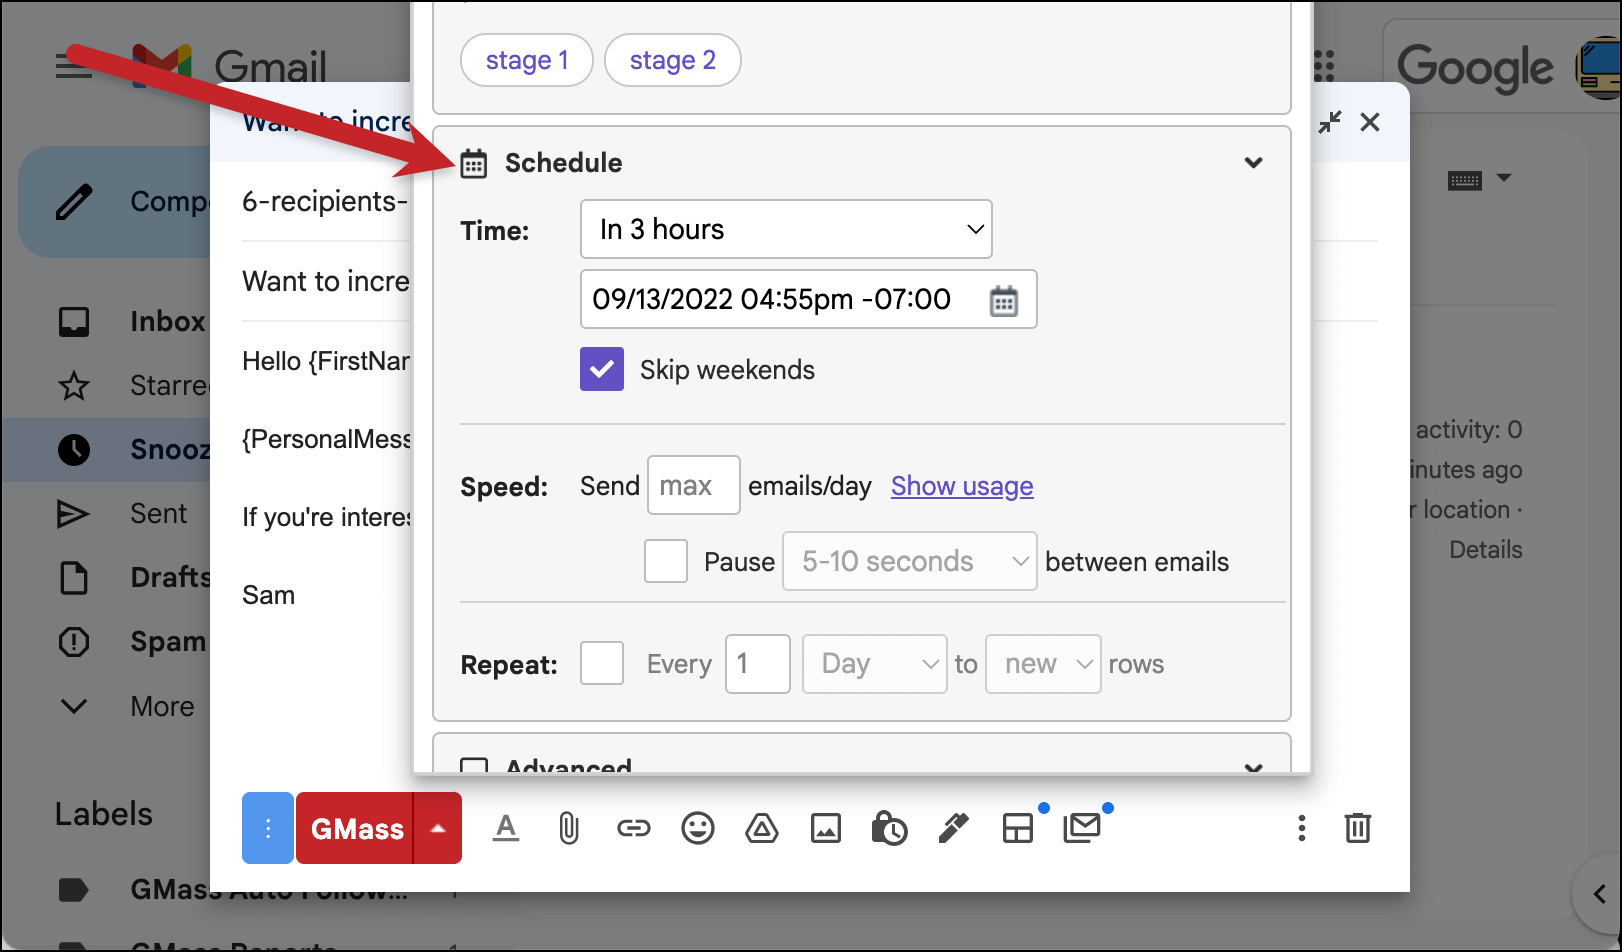Open the Gmail main menu hamburger icon
This screenshot has height=952, width=1622.
tap(74, 66)
